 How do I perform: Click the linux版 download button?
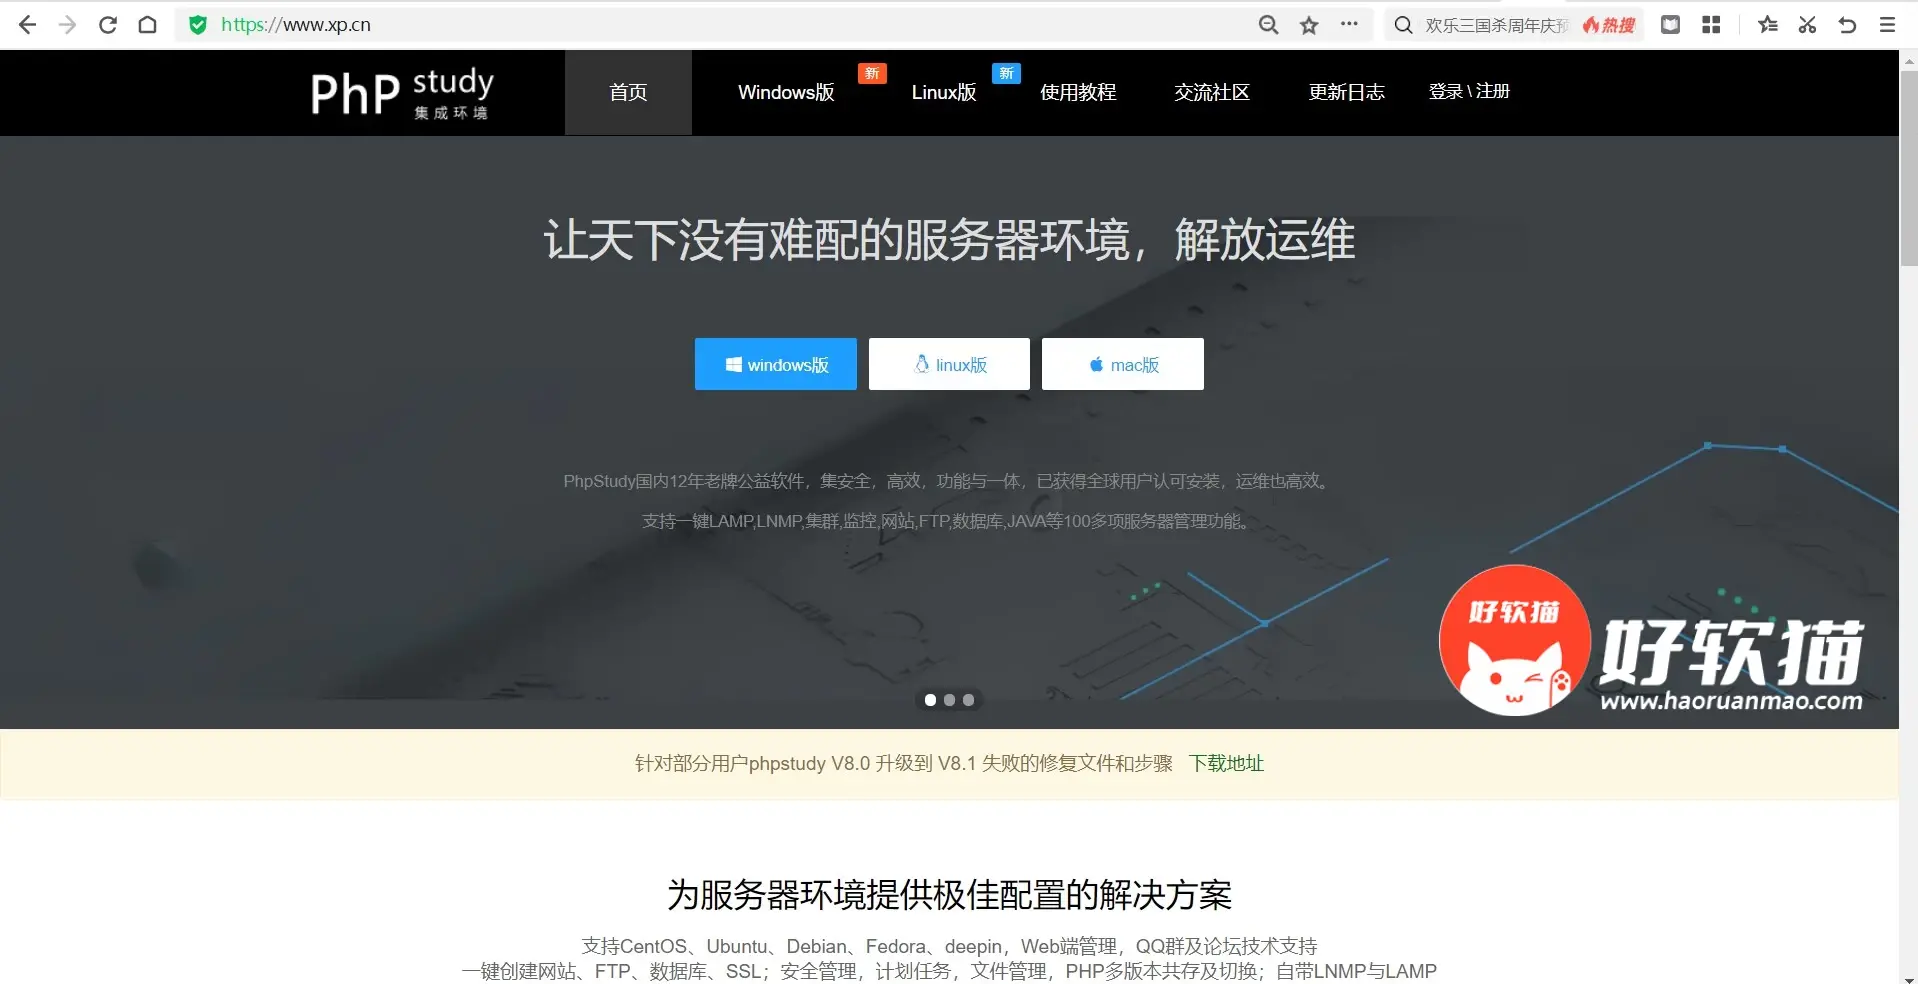(x=949, y=364)
